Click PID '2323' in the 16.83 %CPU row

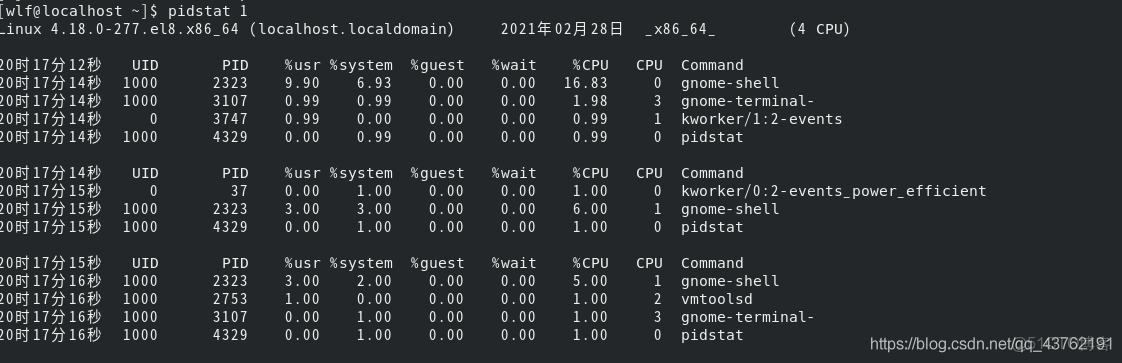click(230, 83)
